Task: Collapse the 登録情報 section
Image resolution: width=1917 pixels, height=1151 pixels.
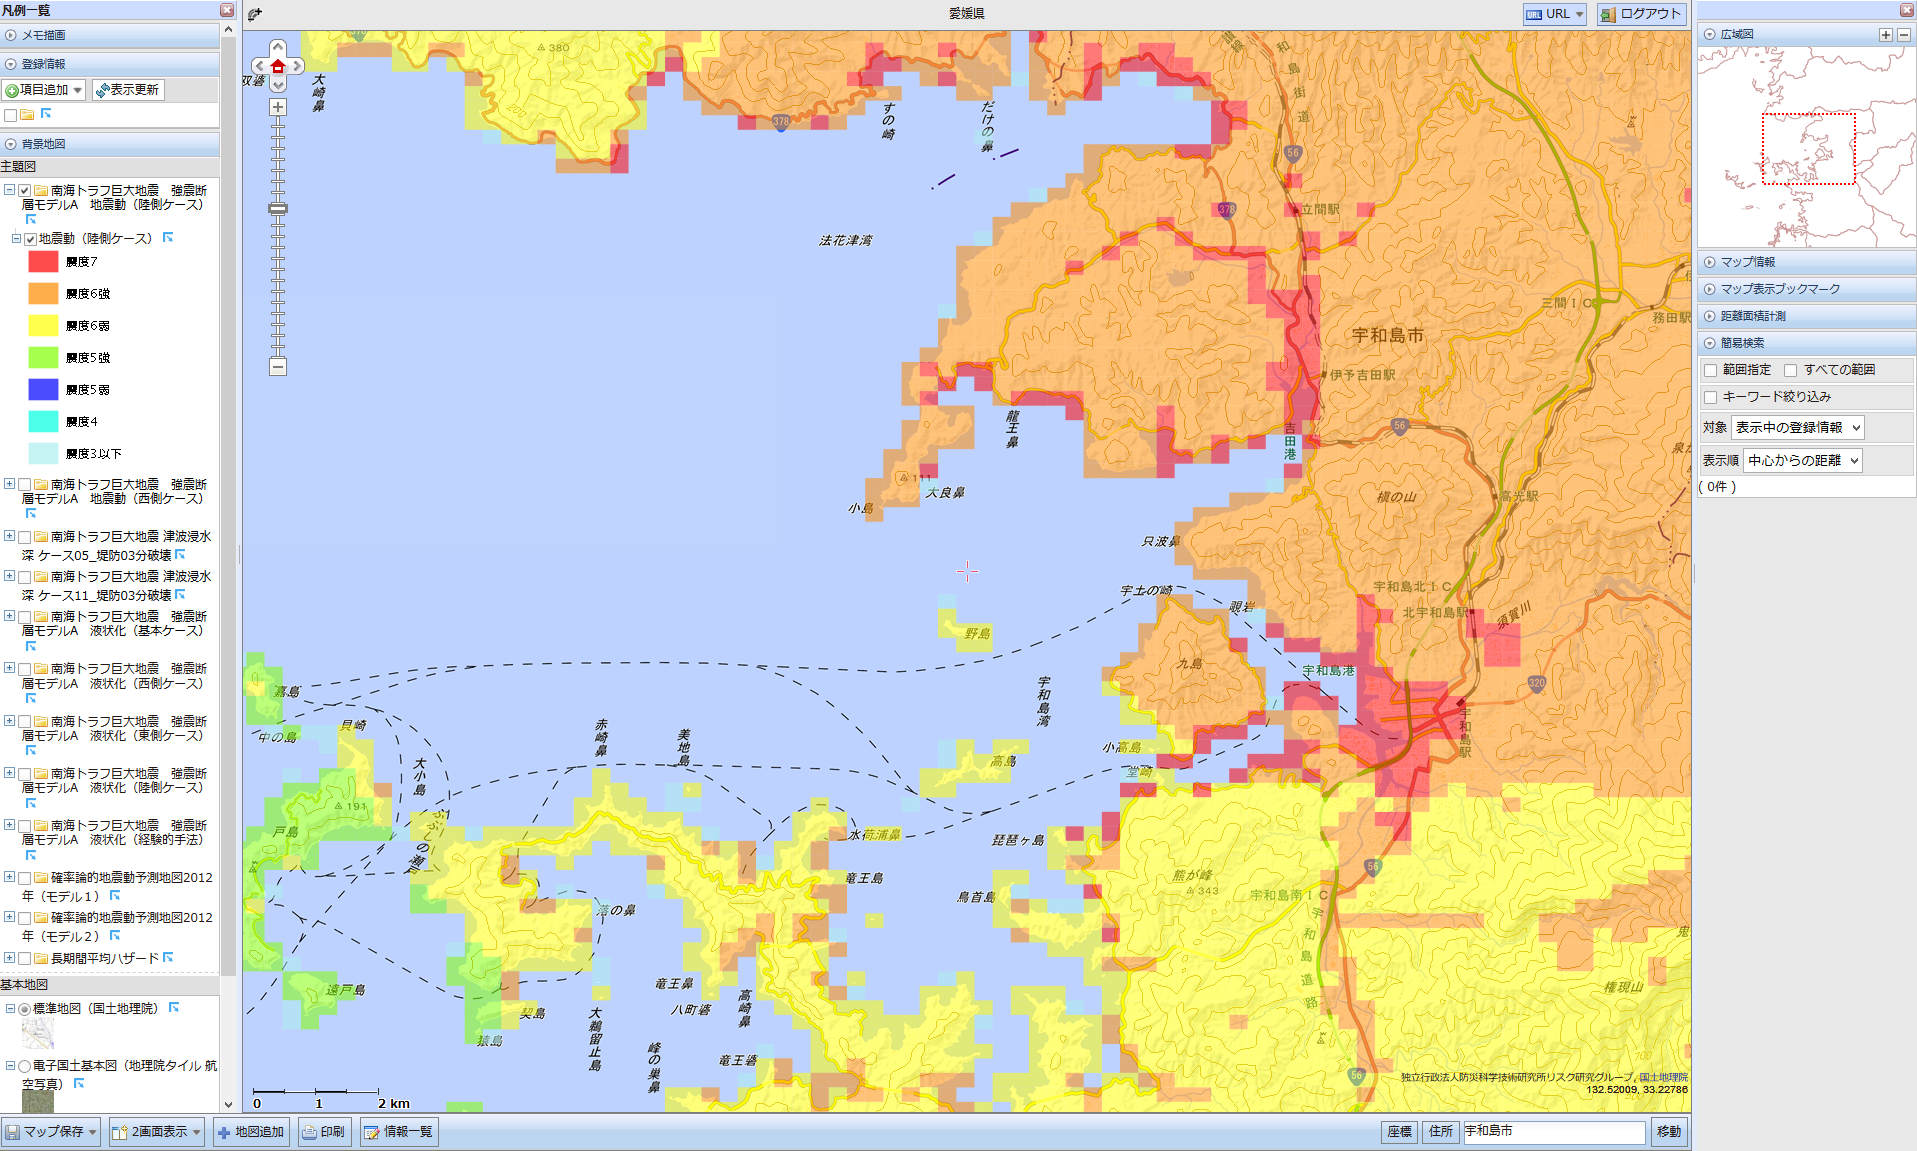Action: [x=110, y=64]
